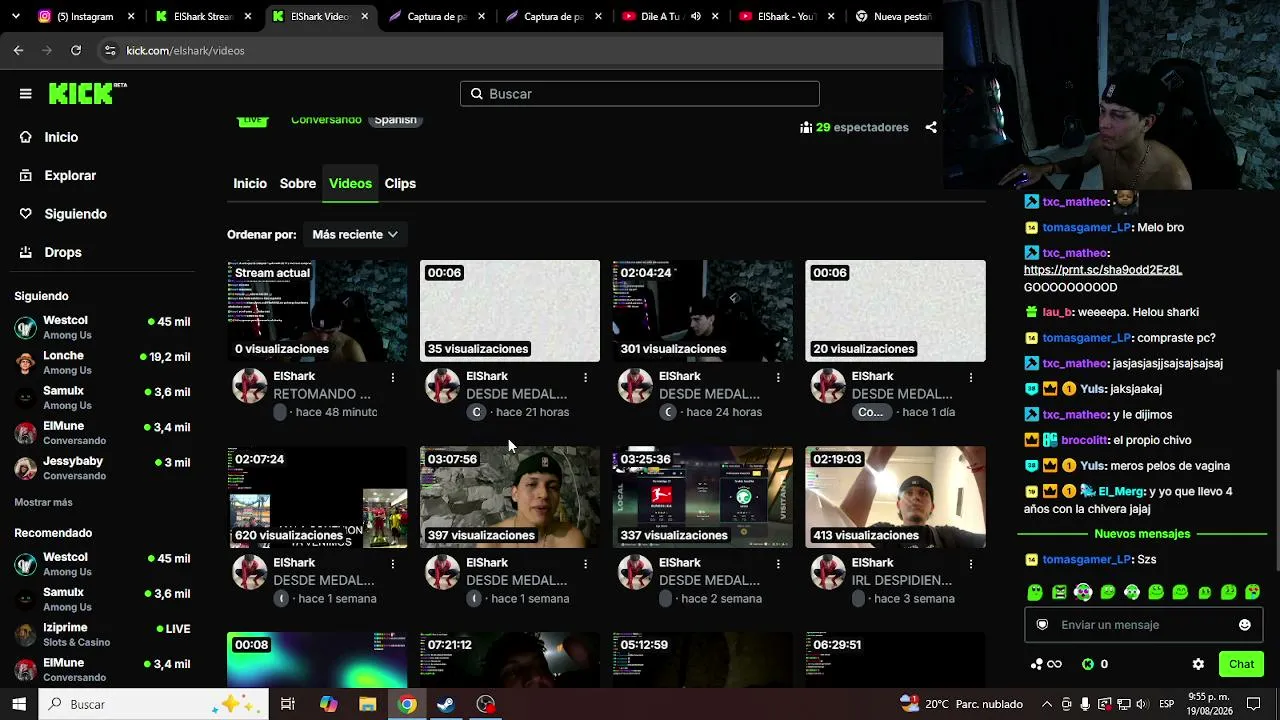Open chat settings gear
The width and height of the screenshot is (1280, 720).
click(1198, 664)
